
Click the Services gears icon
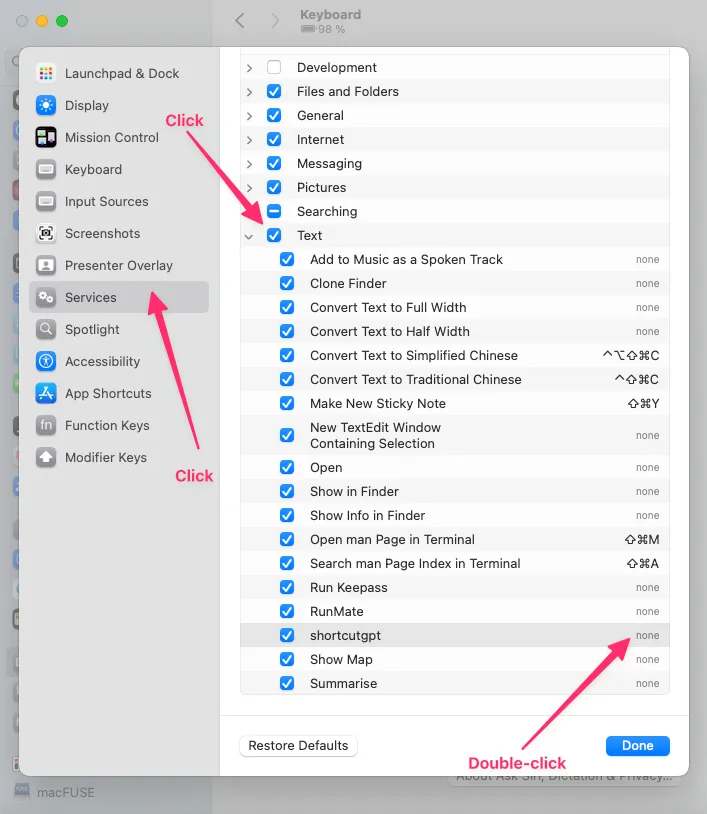tap(46, 297)
